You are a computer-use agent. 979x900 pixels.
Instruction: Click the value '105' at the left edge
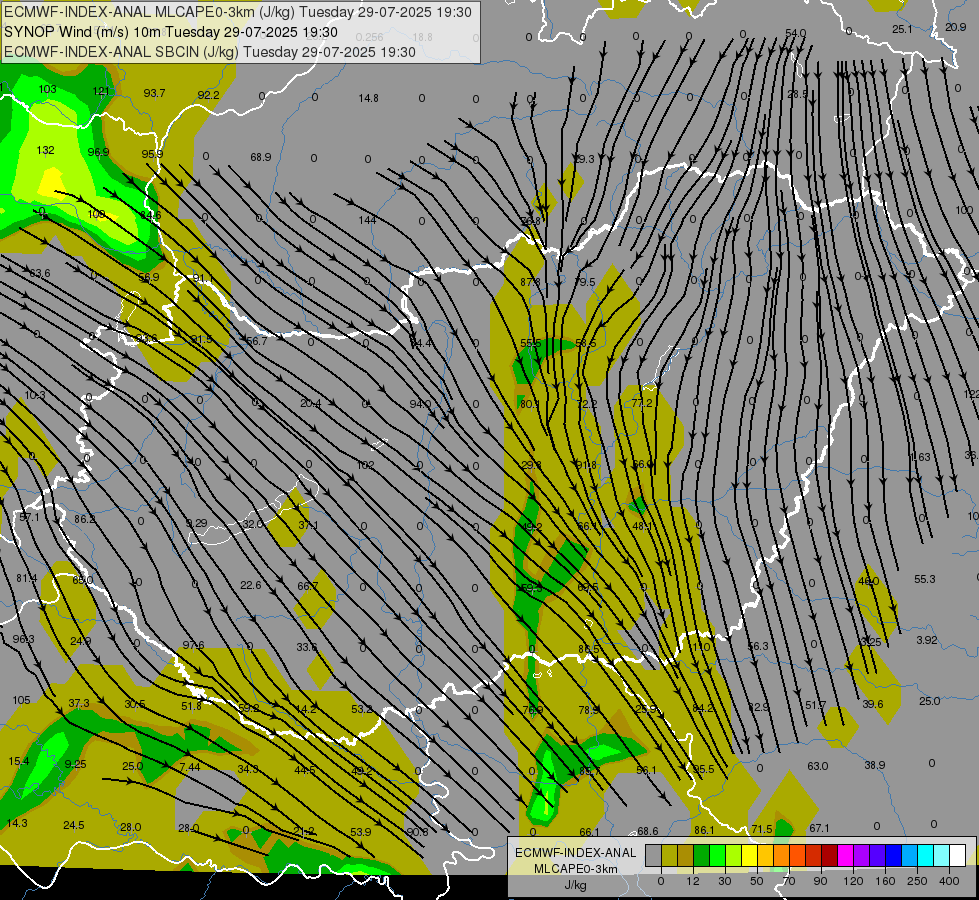click(x=21, y=700)
